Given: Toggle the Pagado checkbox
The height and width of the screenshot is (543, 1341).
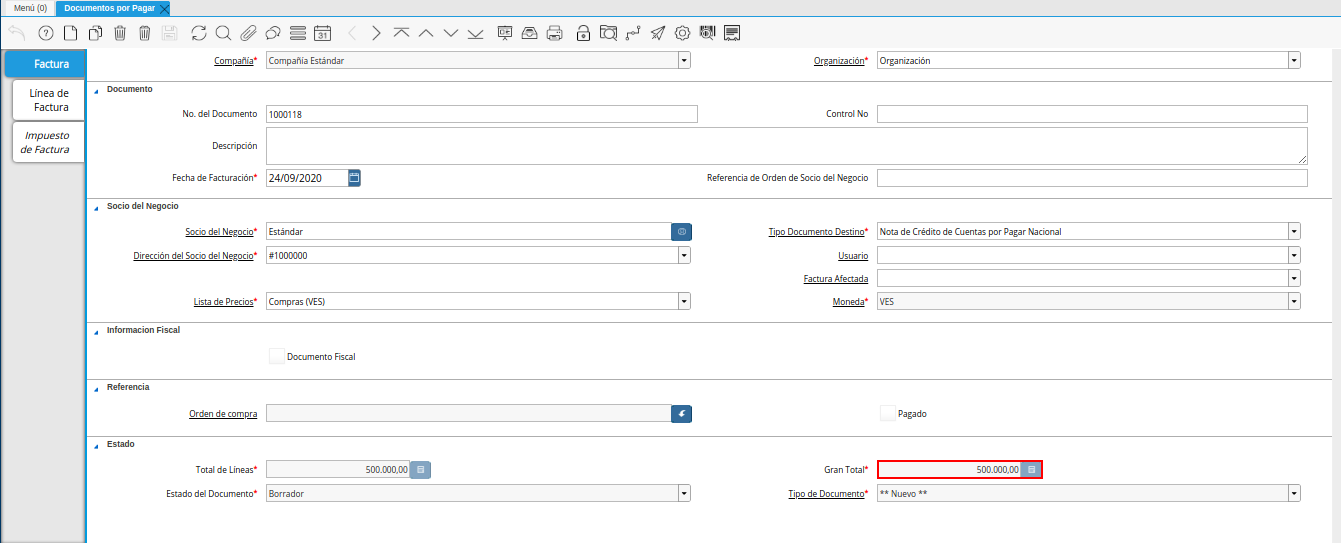Looking at the screenshot, I should point(887,413).
